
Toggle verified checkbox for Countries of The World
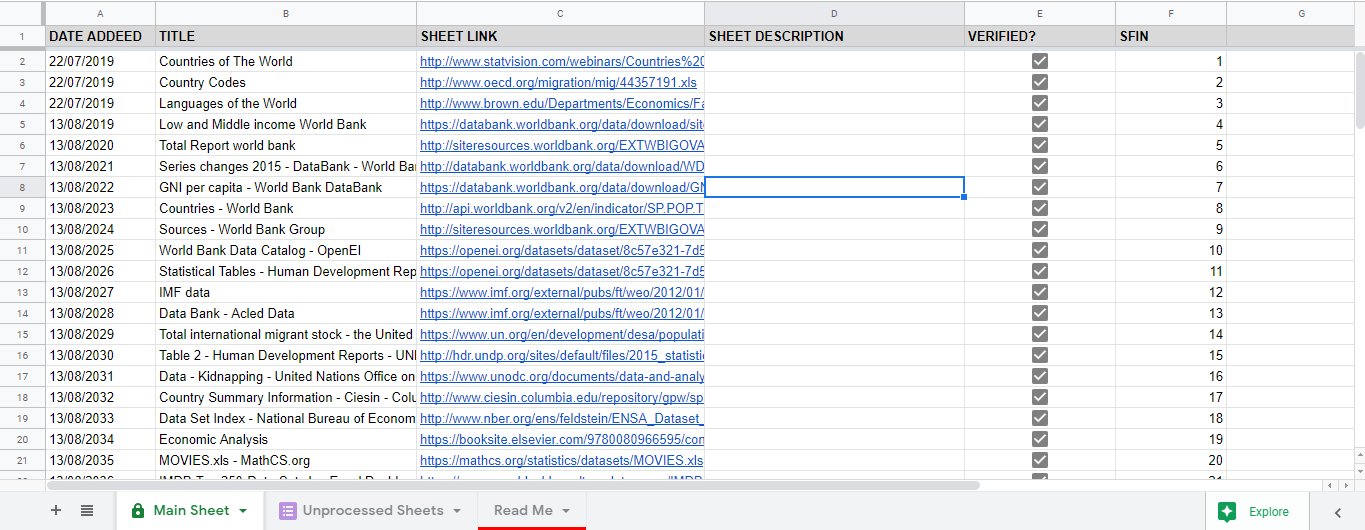1040,61
